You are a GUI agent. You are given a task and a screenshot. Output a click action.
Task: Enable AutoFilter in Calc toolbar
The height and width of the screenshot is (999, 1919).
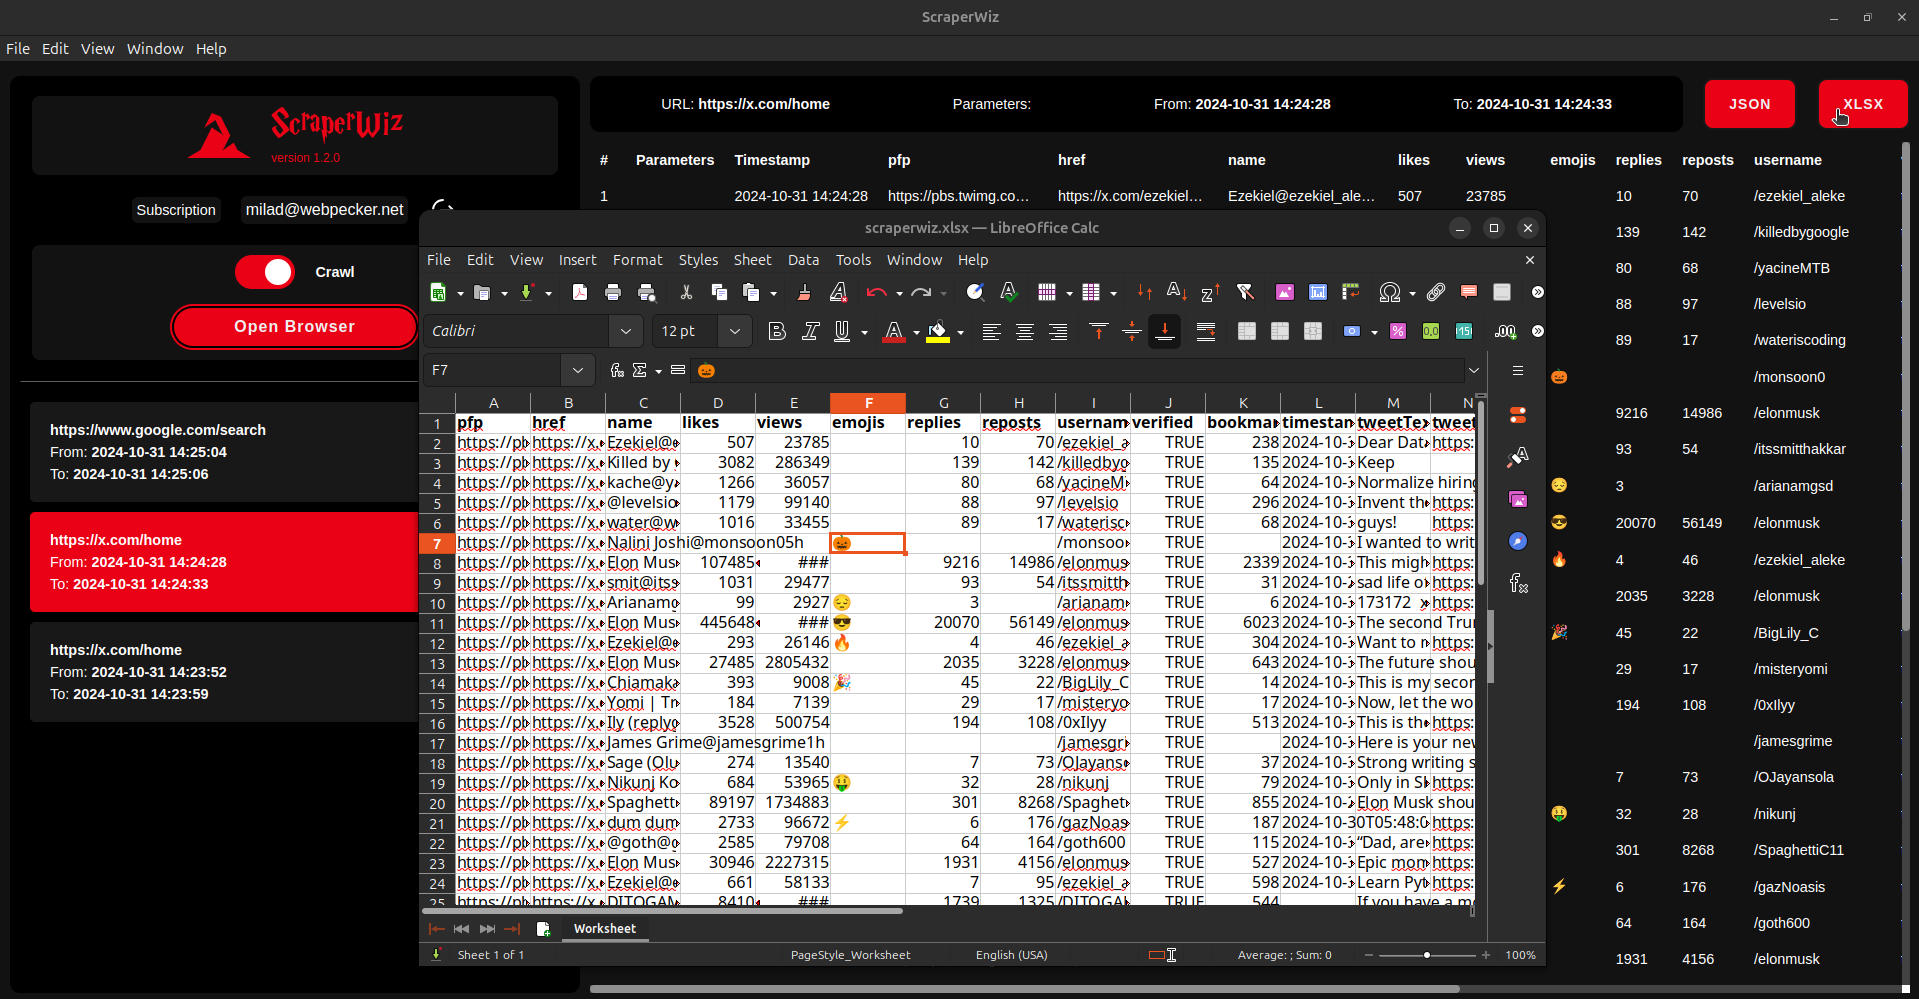(x=1245, y=292)
